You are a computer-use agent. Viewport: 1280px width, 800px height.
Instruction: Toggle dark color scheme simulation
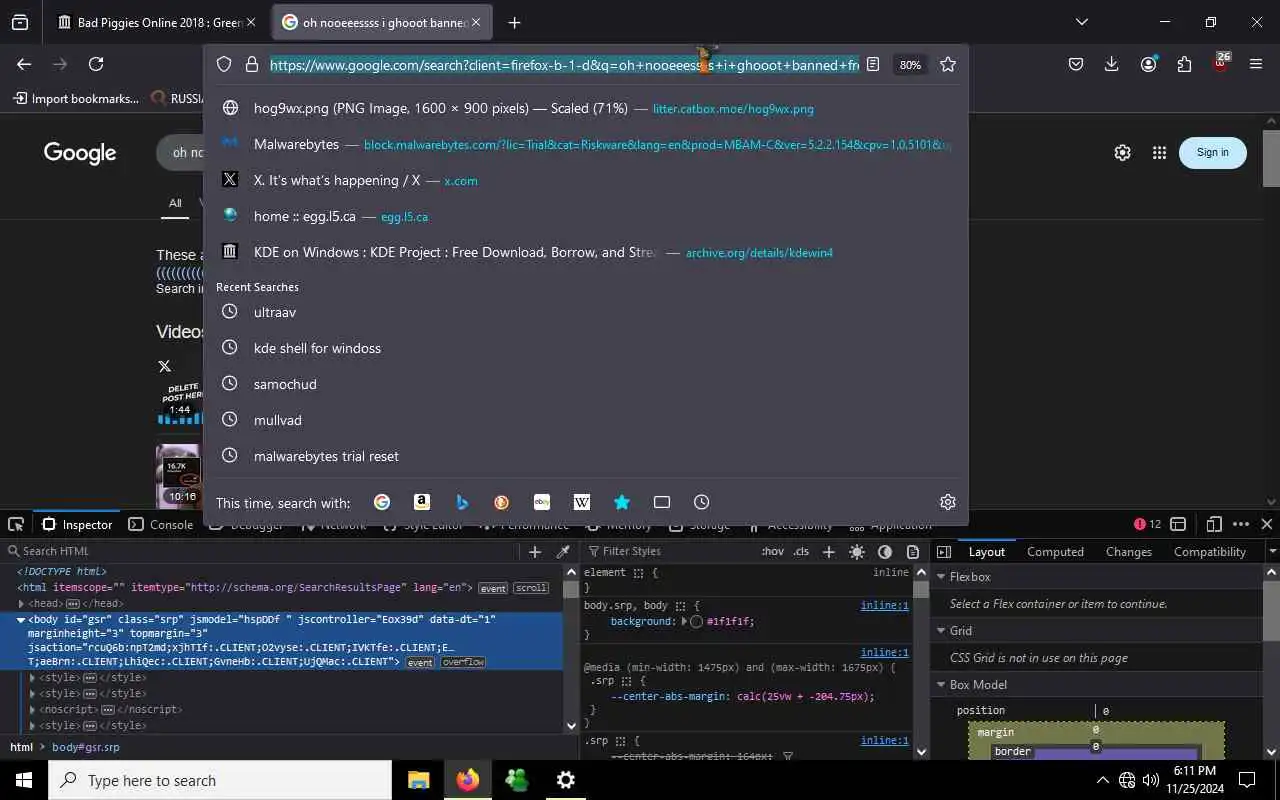[885, 551]
